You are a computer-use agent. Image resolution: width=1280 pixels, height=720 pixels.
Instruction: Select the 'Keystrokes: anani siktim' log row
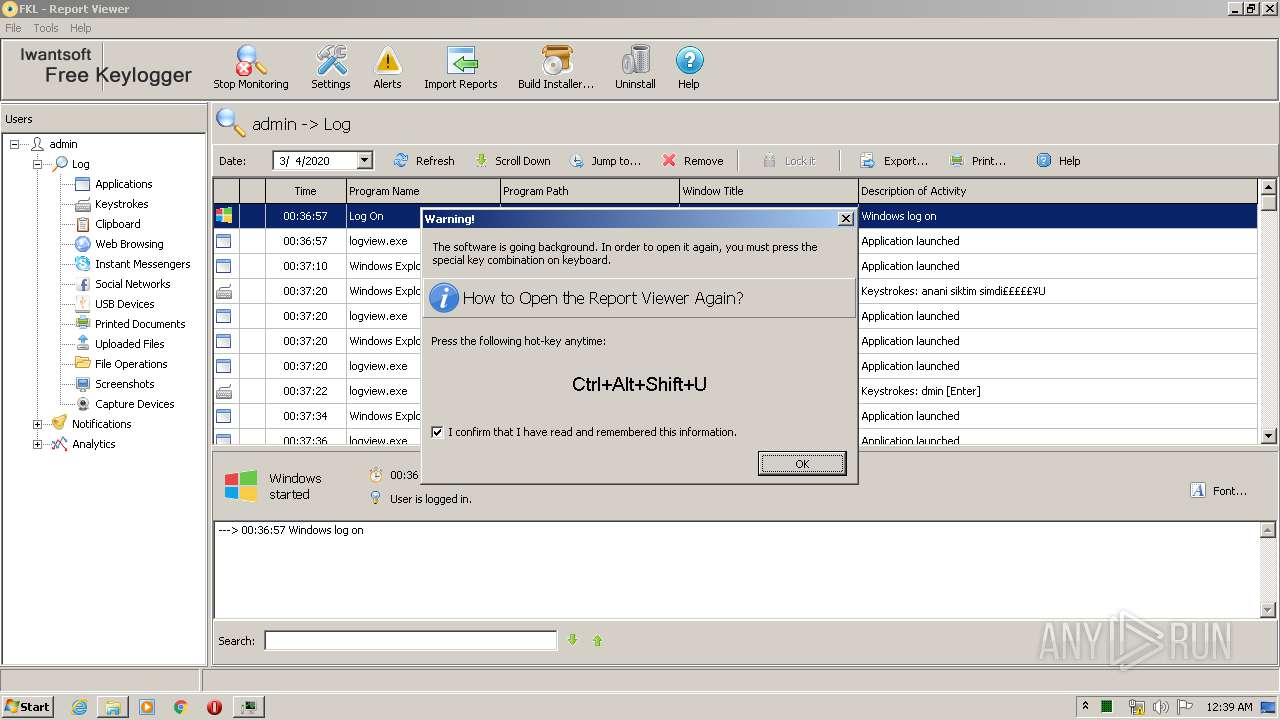coord(735,291)
